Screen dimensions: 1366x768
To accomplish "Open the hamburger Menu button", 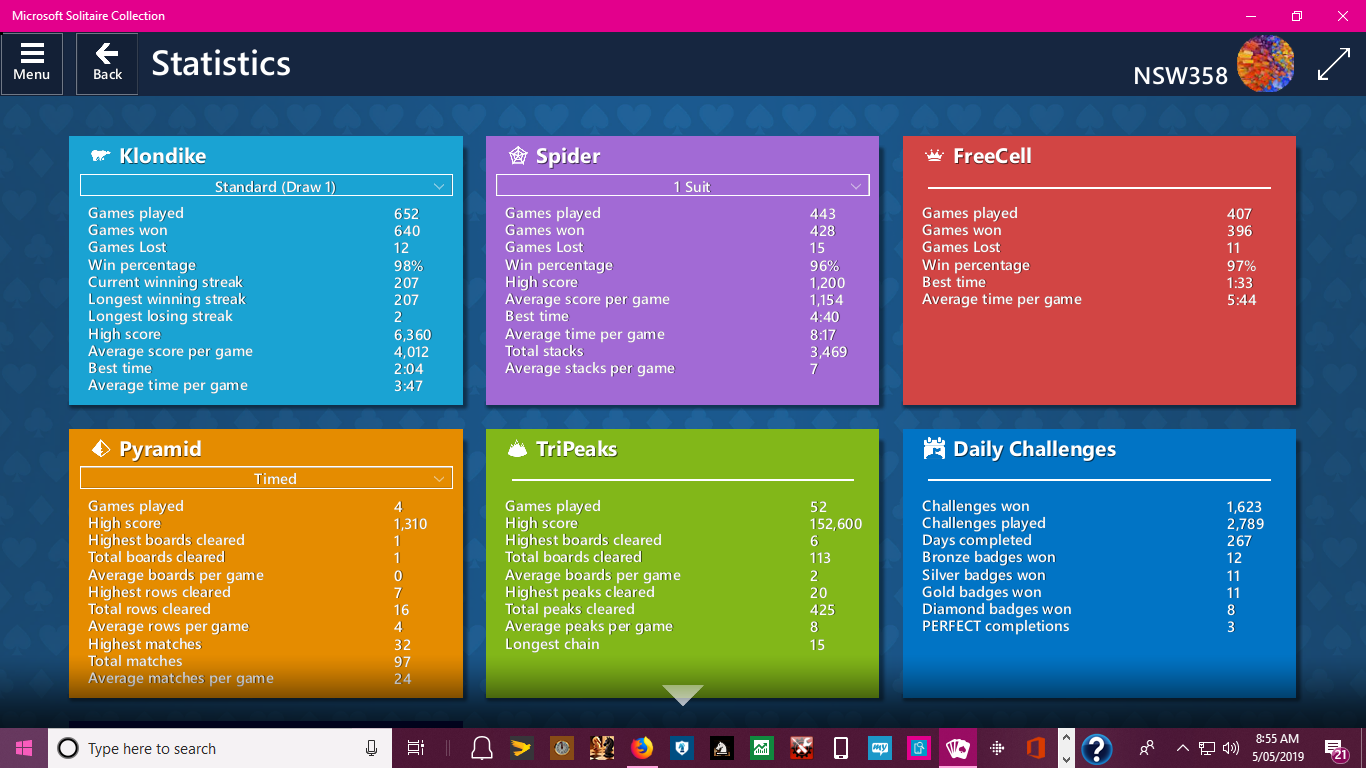I will 32,63.
